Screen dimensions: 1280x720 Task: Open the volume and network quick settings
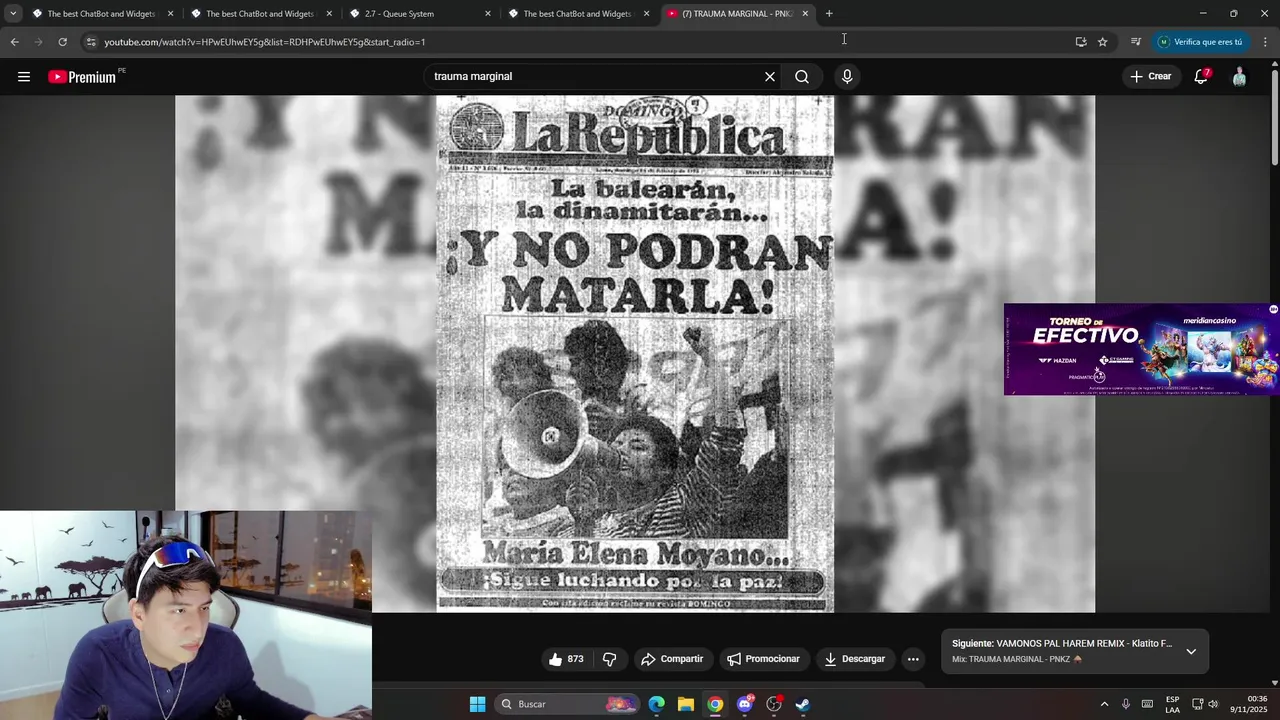(x=1204, y=704)
